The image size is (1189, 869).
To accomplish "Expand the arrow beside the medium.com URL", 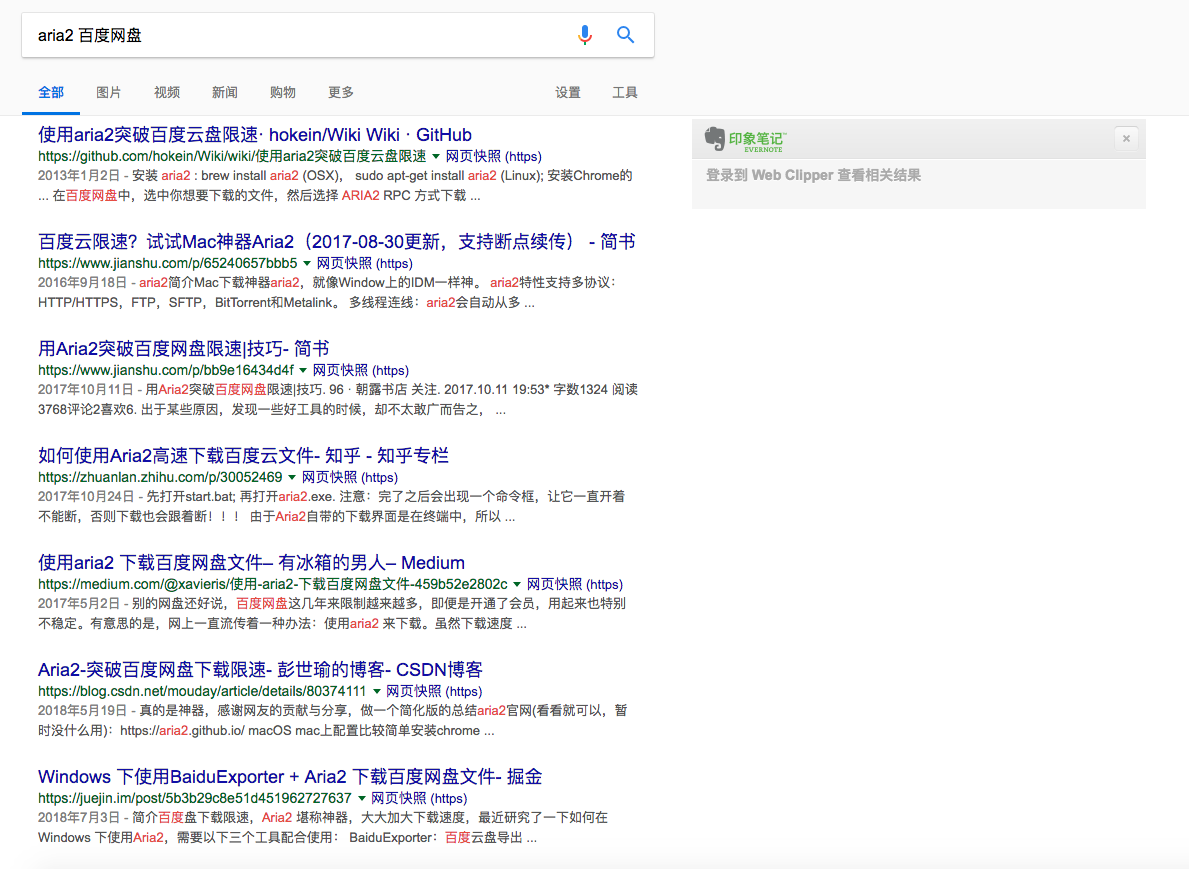I will pyautogui.click(x=517, y=585).
